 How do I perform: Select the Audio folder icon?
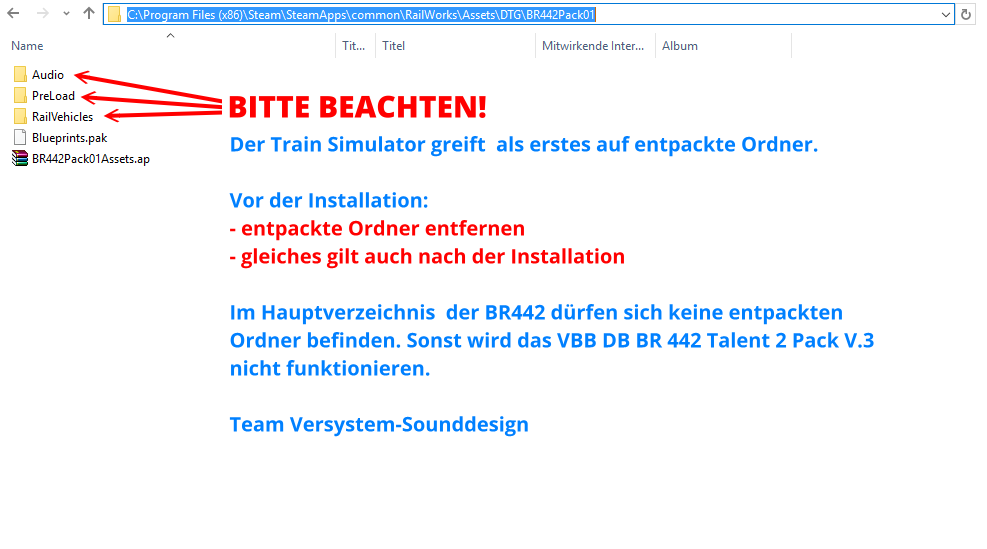(x=20, y=75)
